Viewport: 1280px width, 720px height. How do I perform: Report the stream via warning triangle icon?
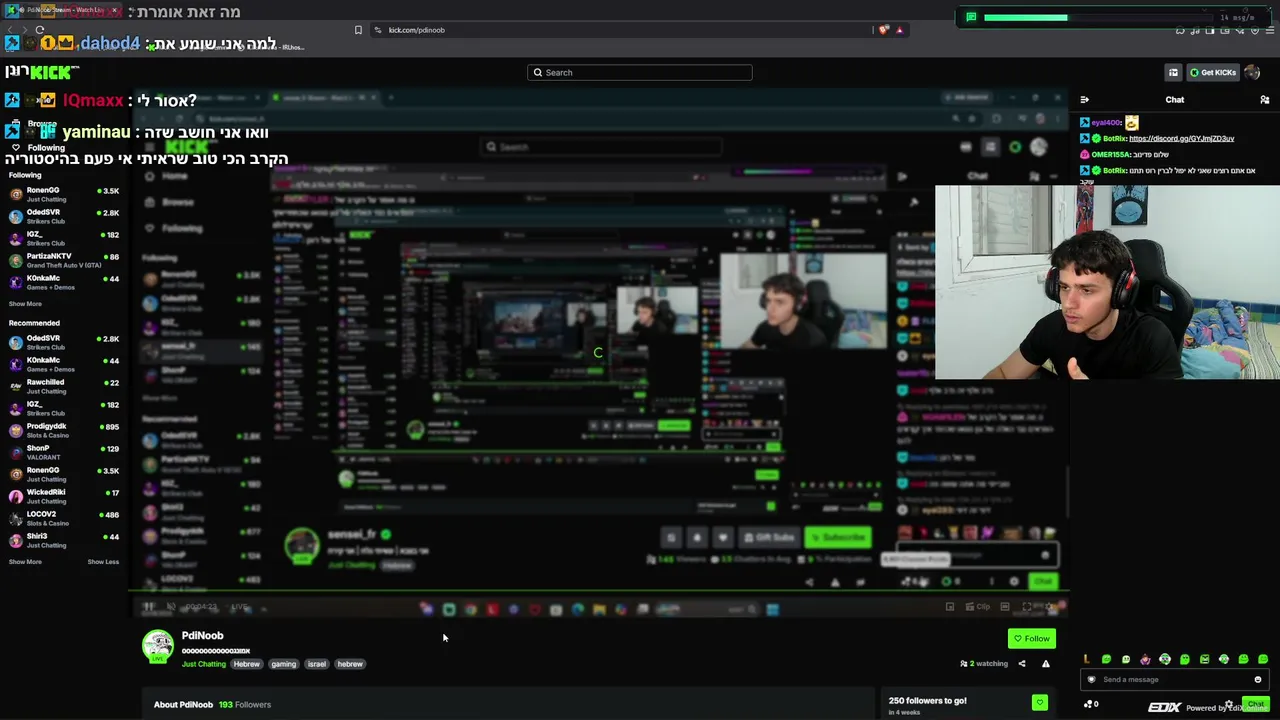(x=1046, y=663)
